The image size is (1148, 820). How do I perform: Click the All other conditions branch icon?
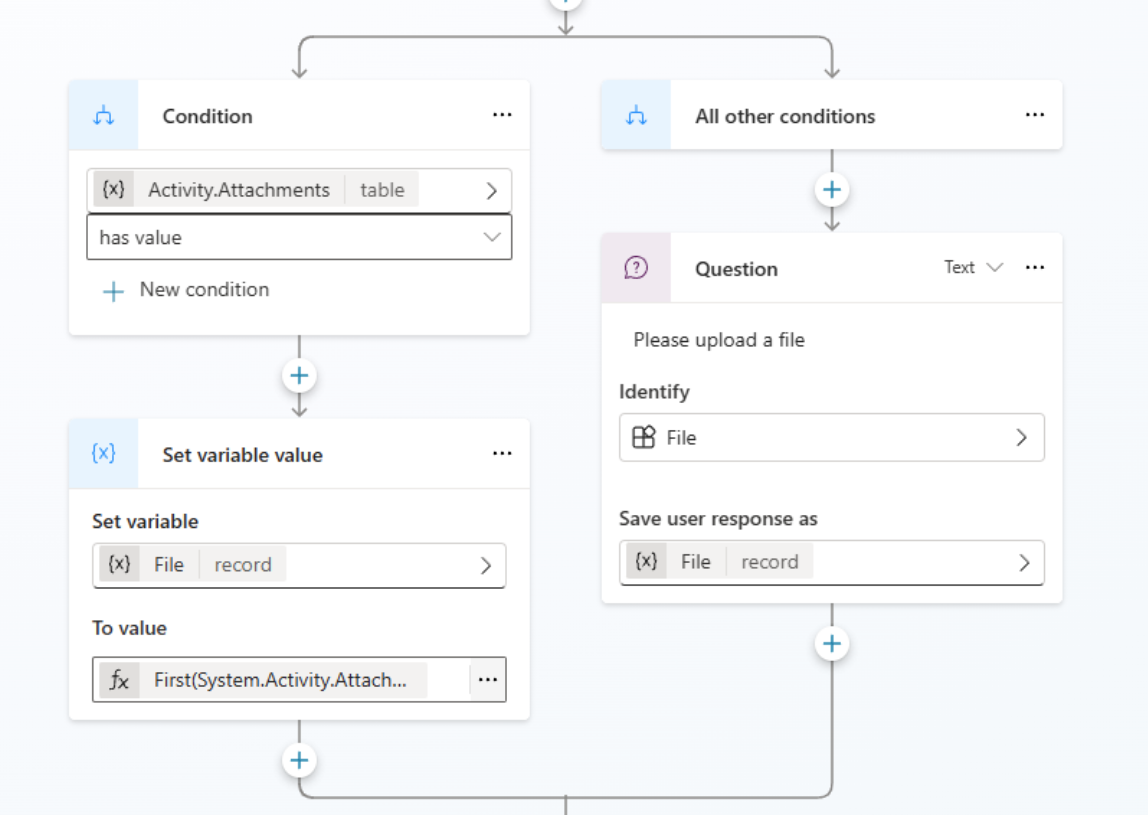(636, 116)
